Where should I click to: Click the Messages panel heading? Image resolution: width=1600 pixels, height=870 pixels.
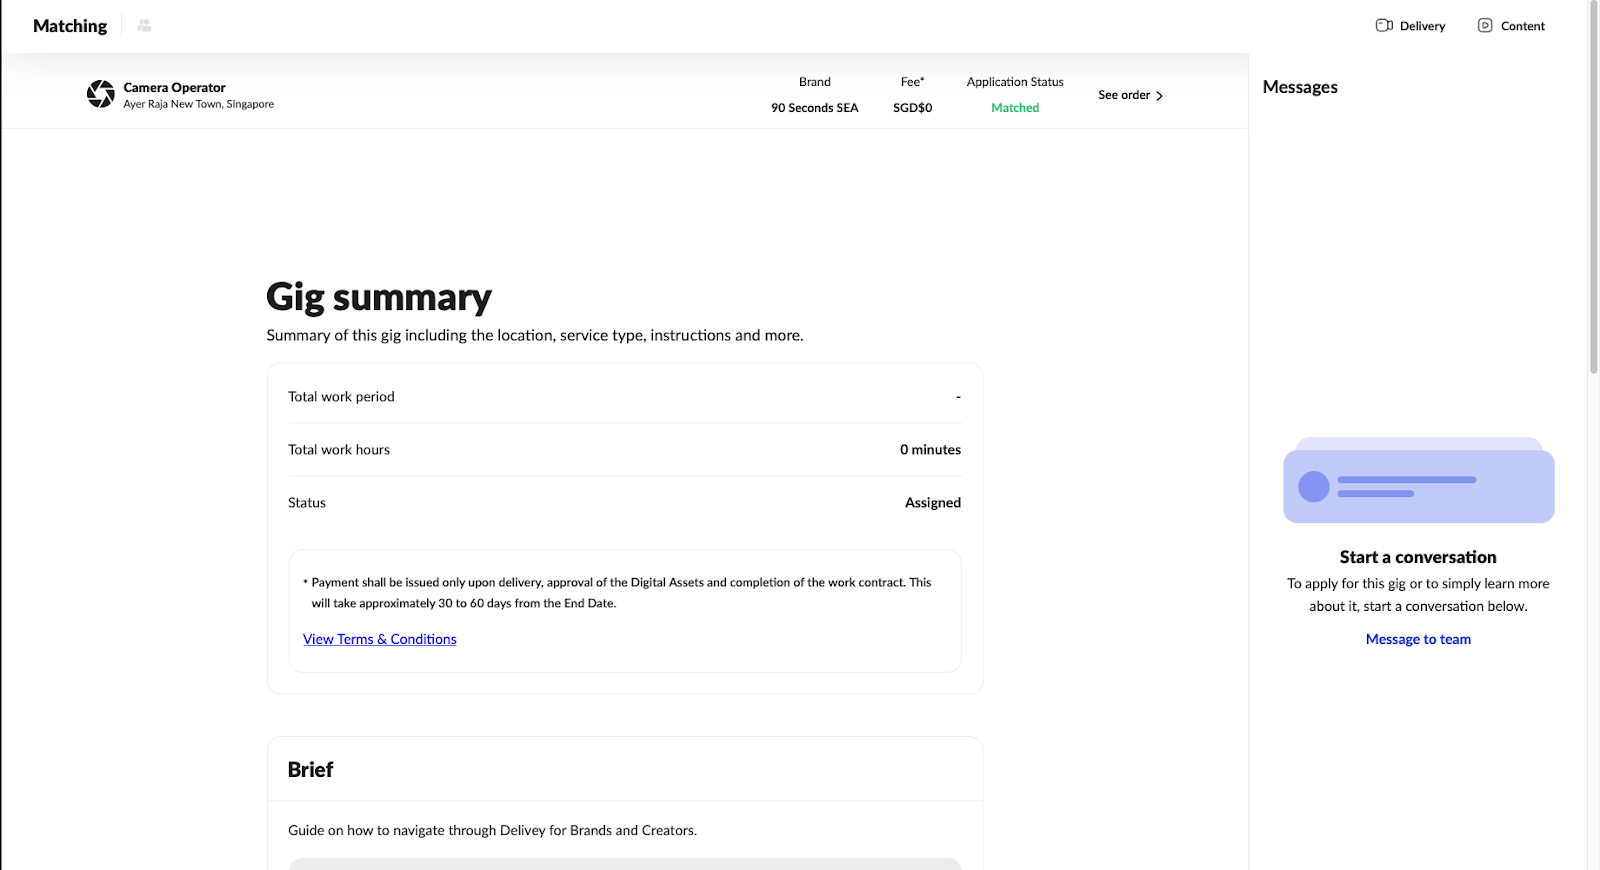(1300, 87)
